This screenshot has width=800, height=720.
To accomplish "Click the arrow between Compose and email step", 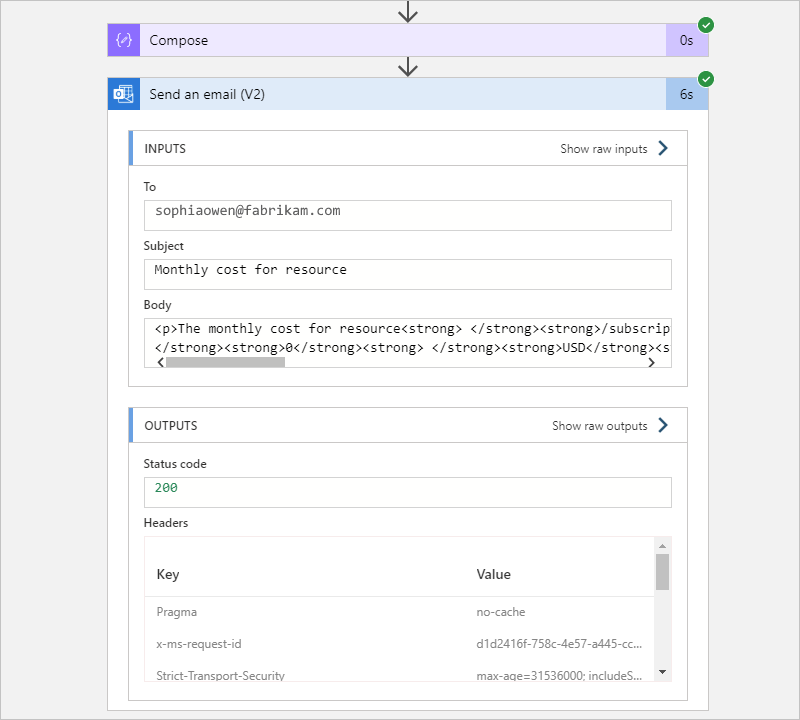I will point(408,66).
